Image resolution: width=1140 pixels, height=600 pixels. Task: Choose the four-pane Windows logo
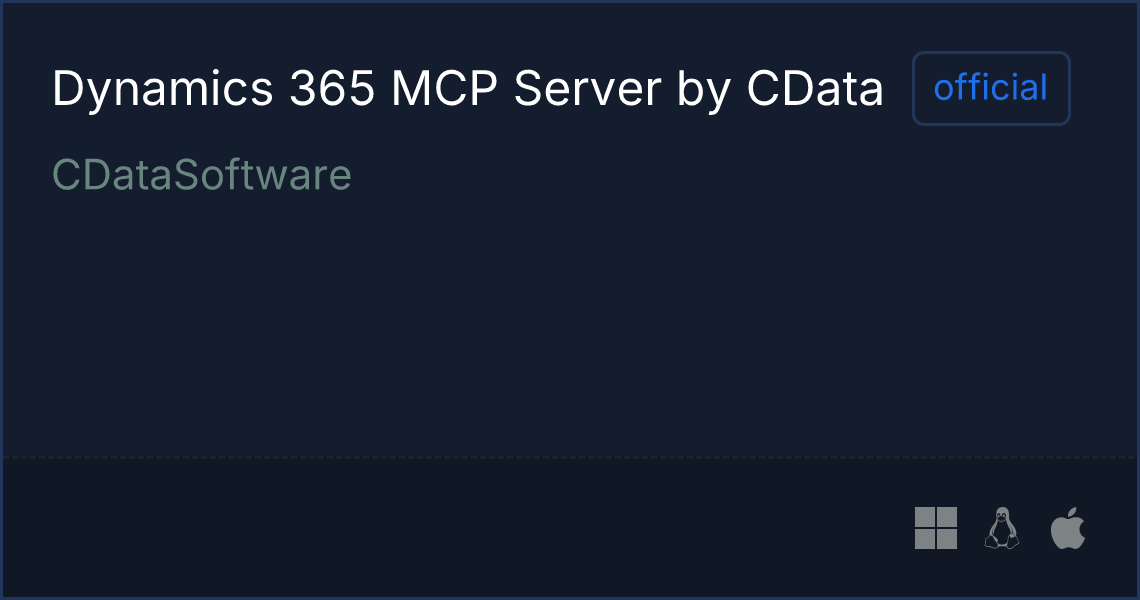tap(936, 528)
